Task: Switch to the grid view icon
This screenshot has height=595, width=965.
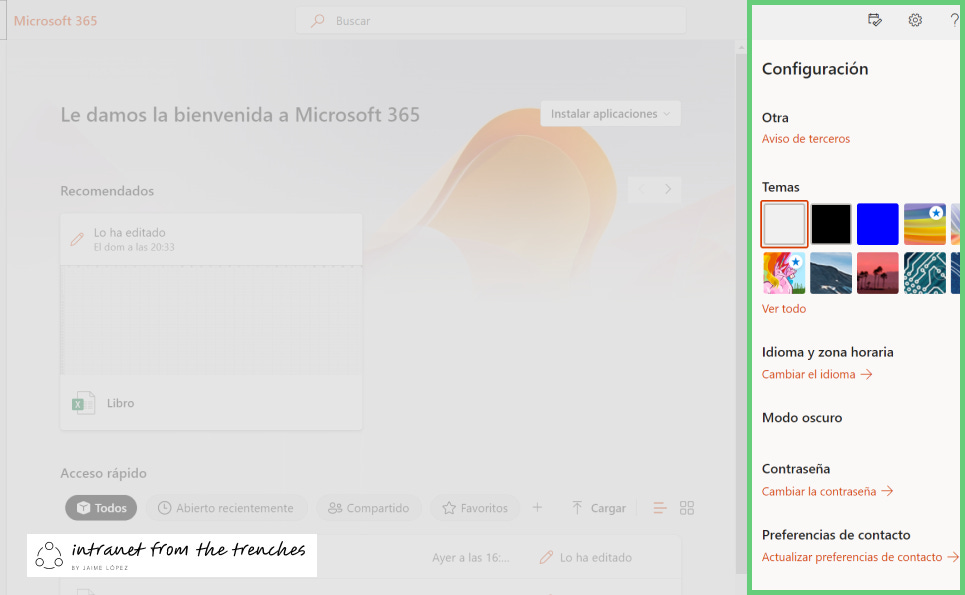Action: [687, 508]
